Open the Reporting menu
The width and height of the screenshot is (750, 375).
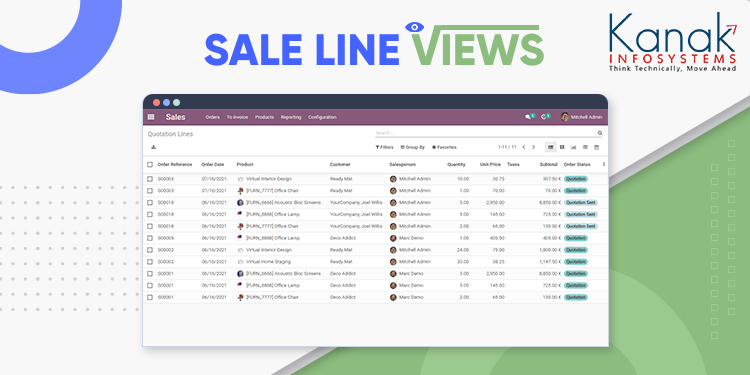point(291,117)
